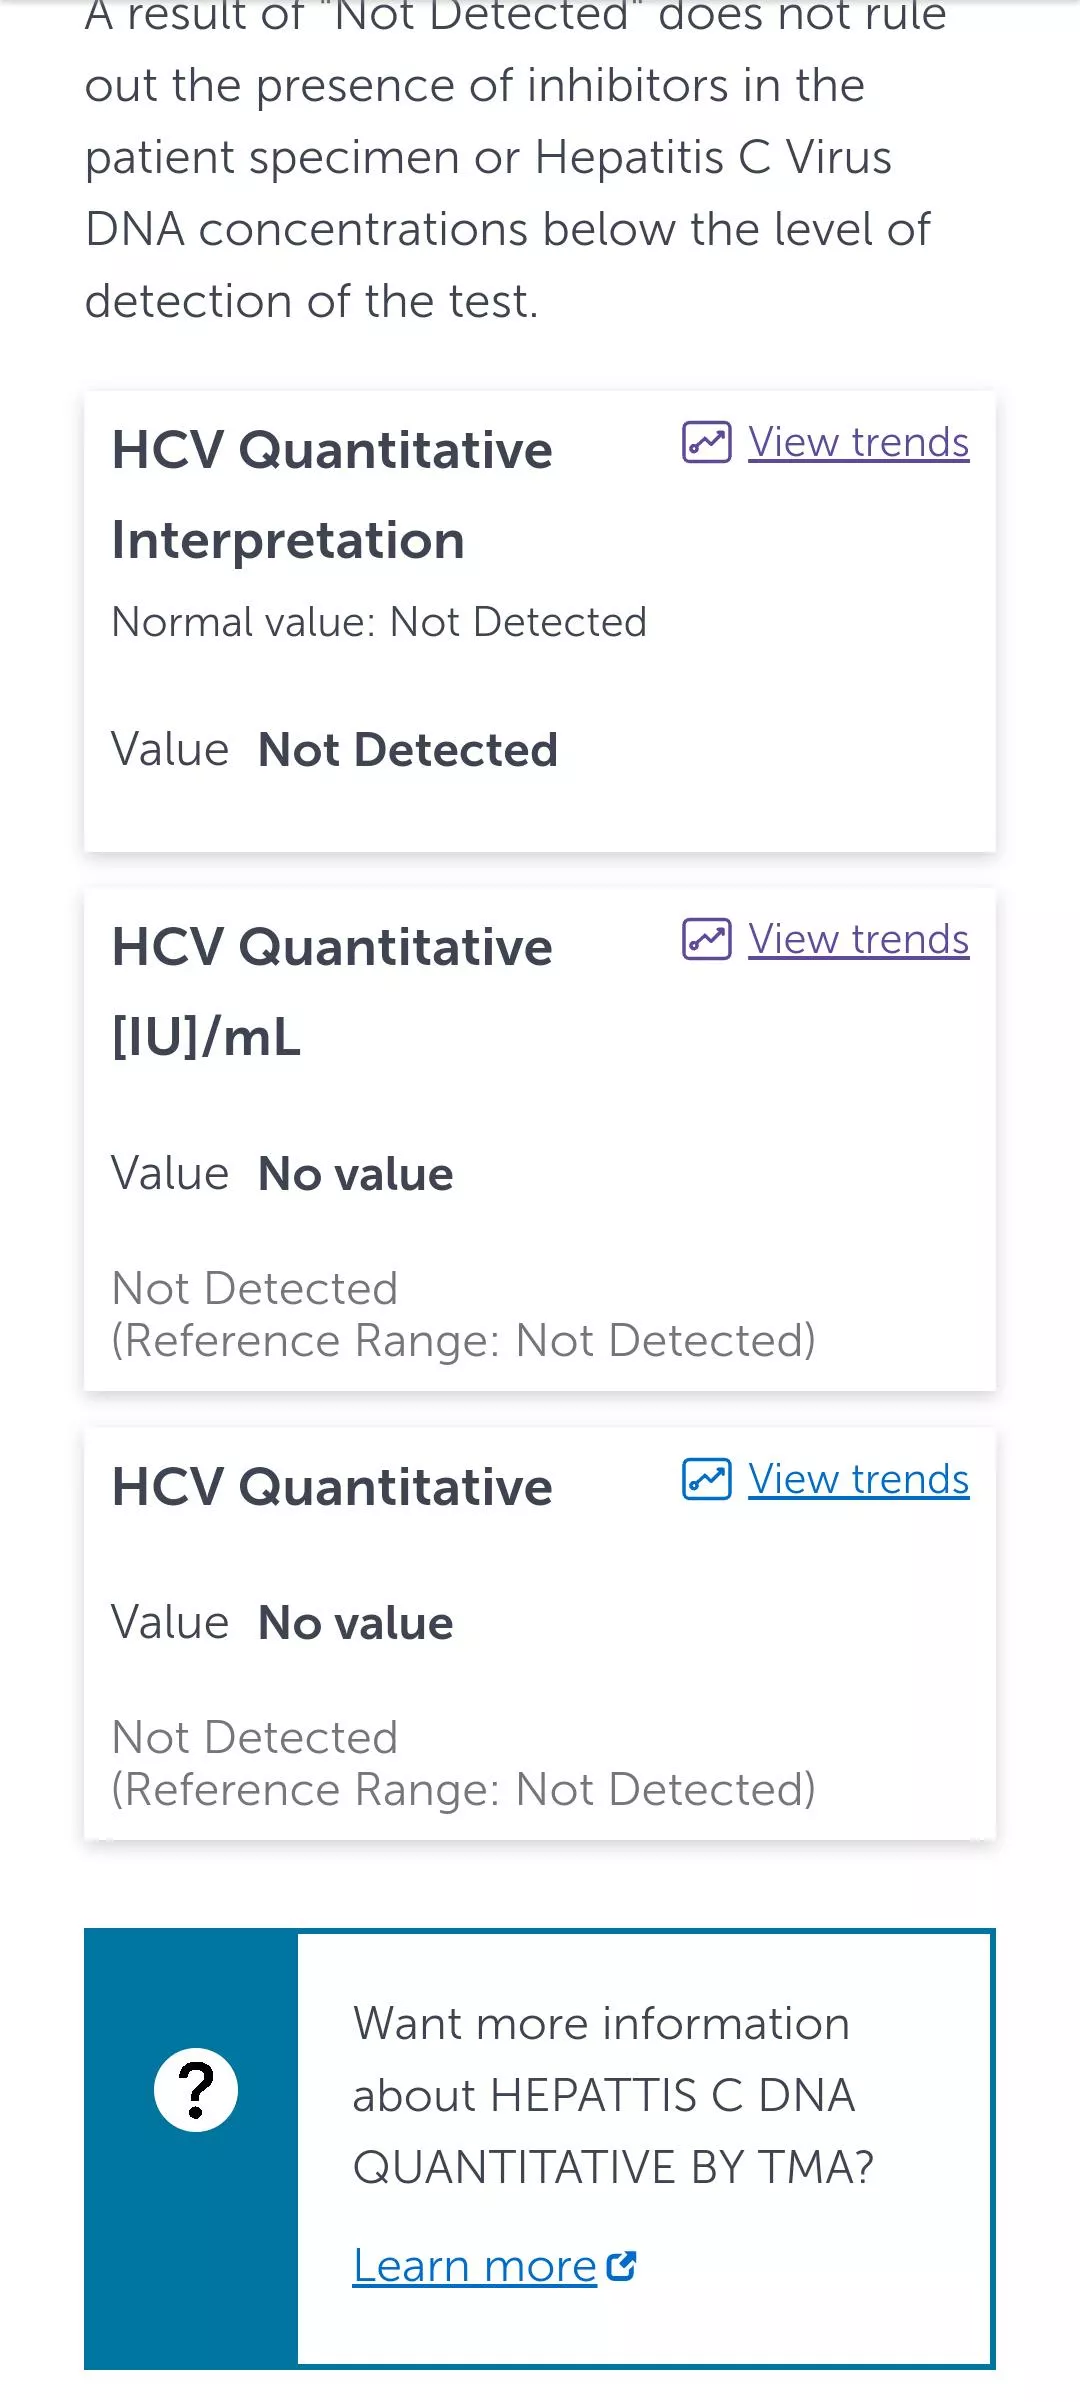Open View trends for HCV Quantitative [IU]/mL
The image size is (1080, 2402).
858,939
